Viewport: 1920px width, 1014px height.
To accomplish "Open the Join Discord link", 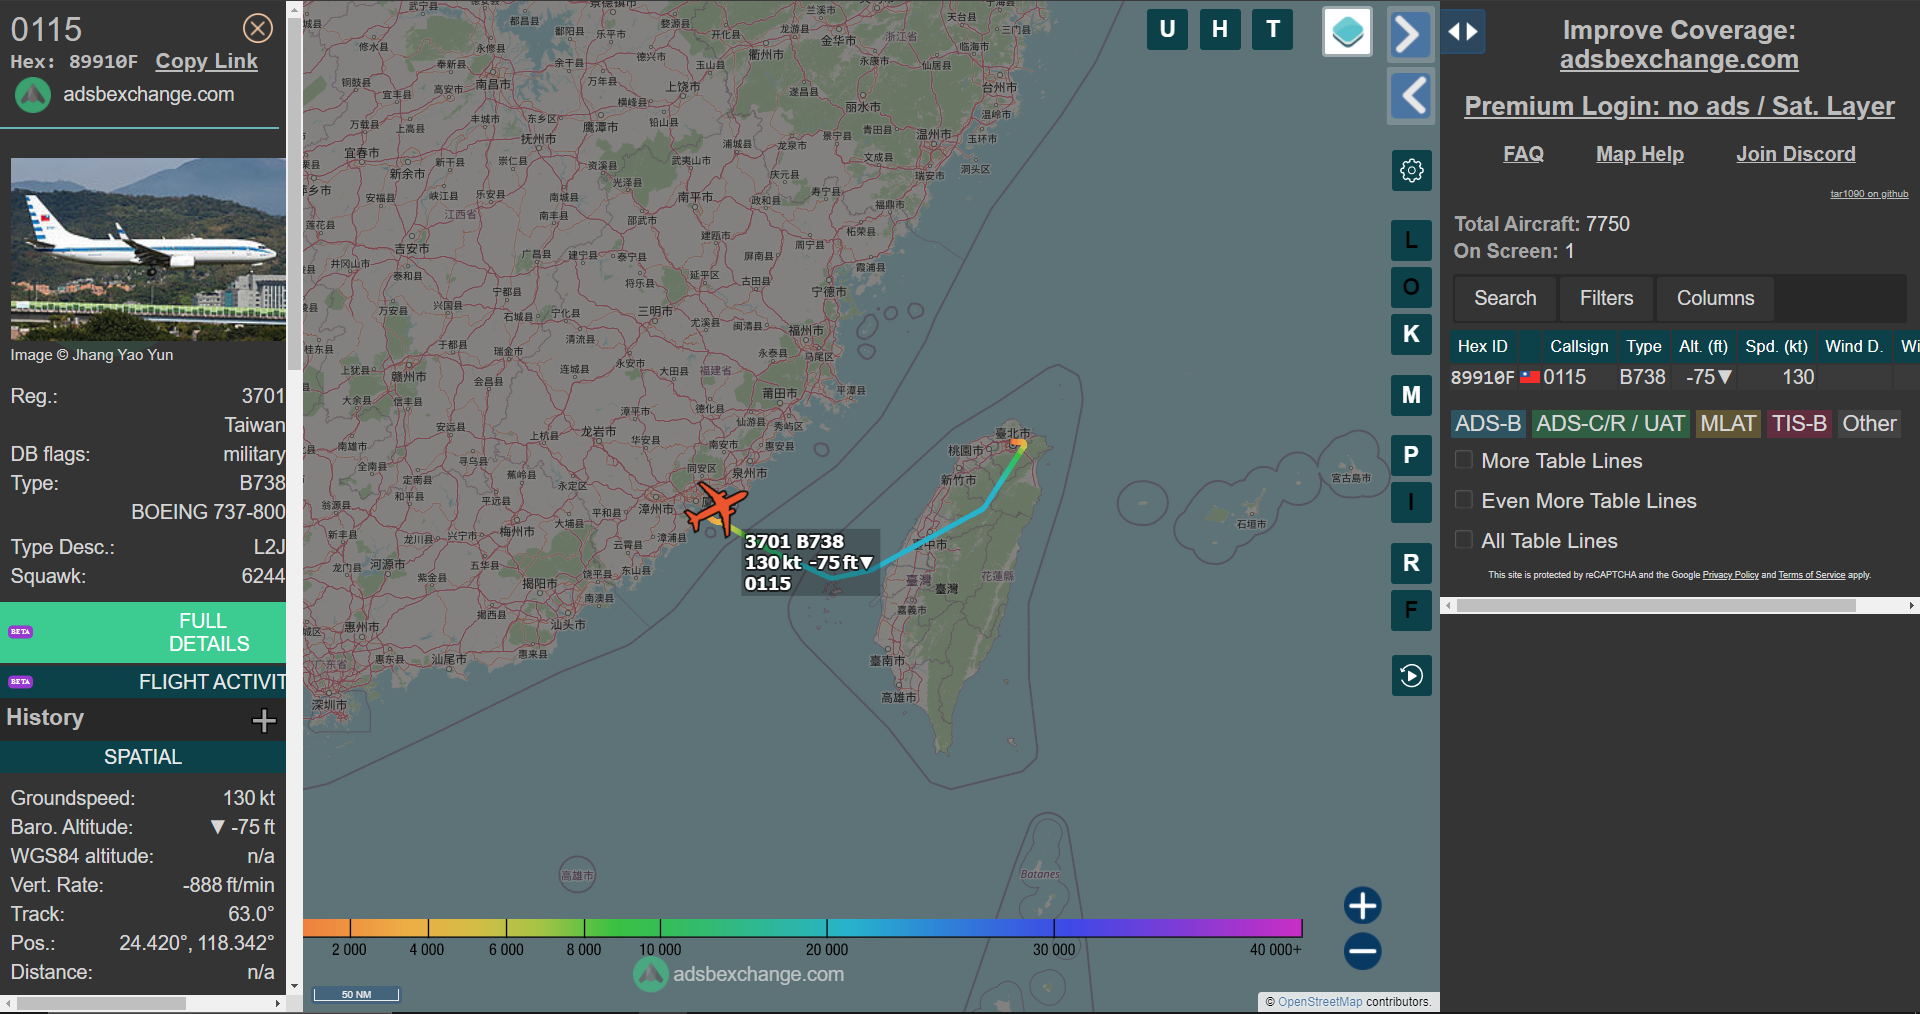I will pyautogui.click(x=1796, y=154).
